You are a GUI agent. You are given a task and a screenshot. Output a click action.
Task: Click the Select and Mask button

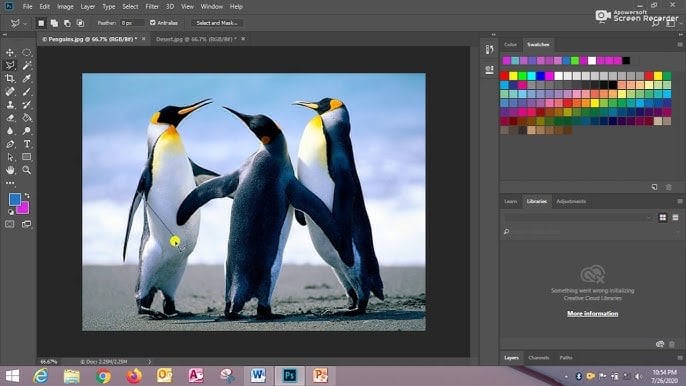217,23
